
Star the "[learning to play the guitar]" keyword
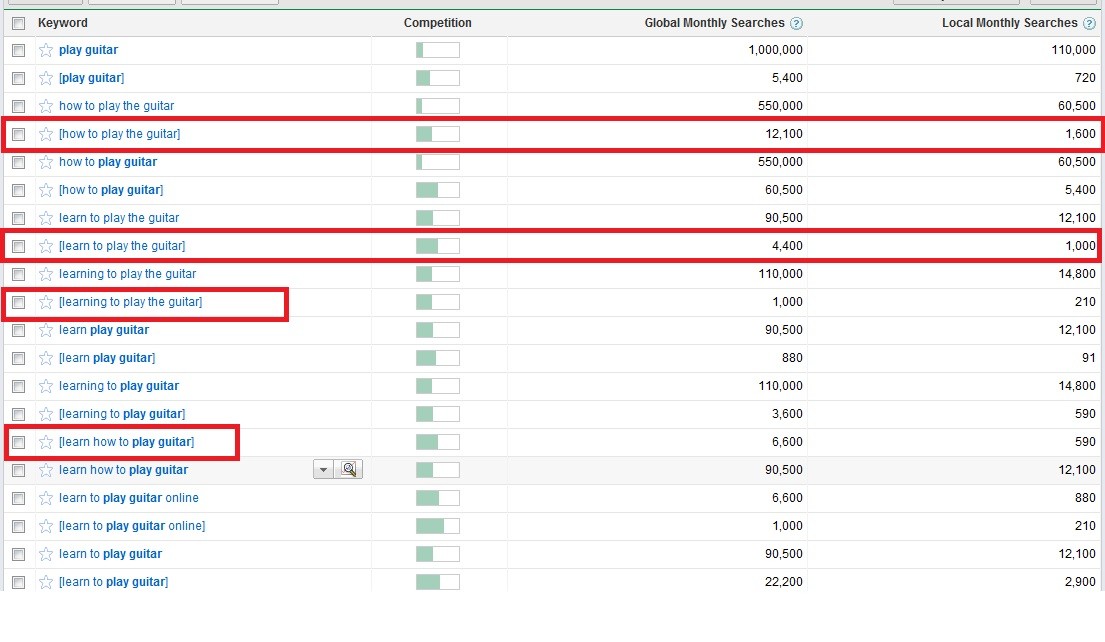coord(45,302)
